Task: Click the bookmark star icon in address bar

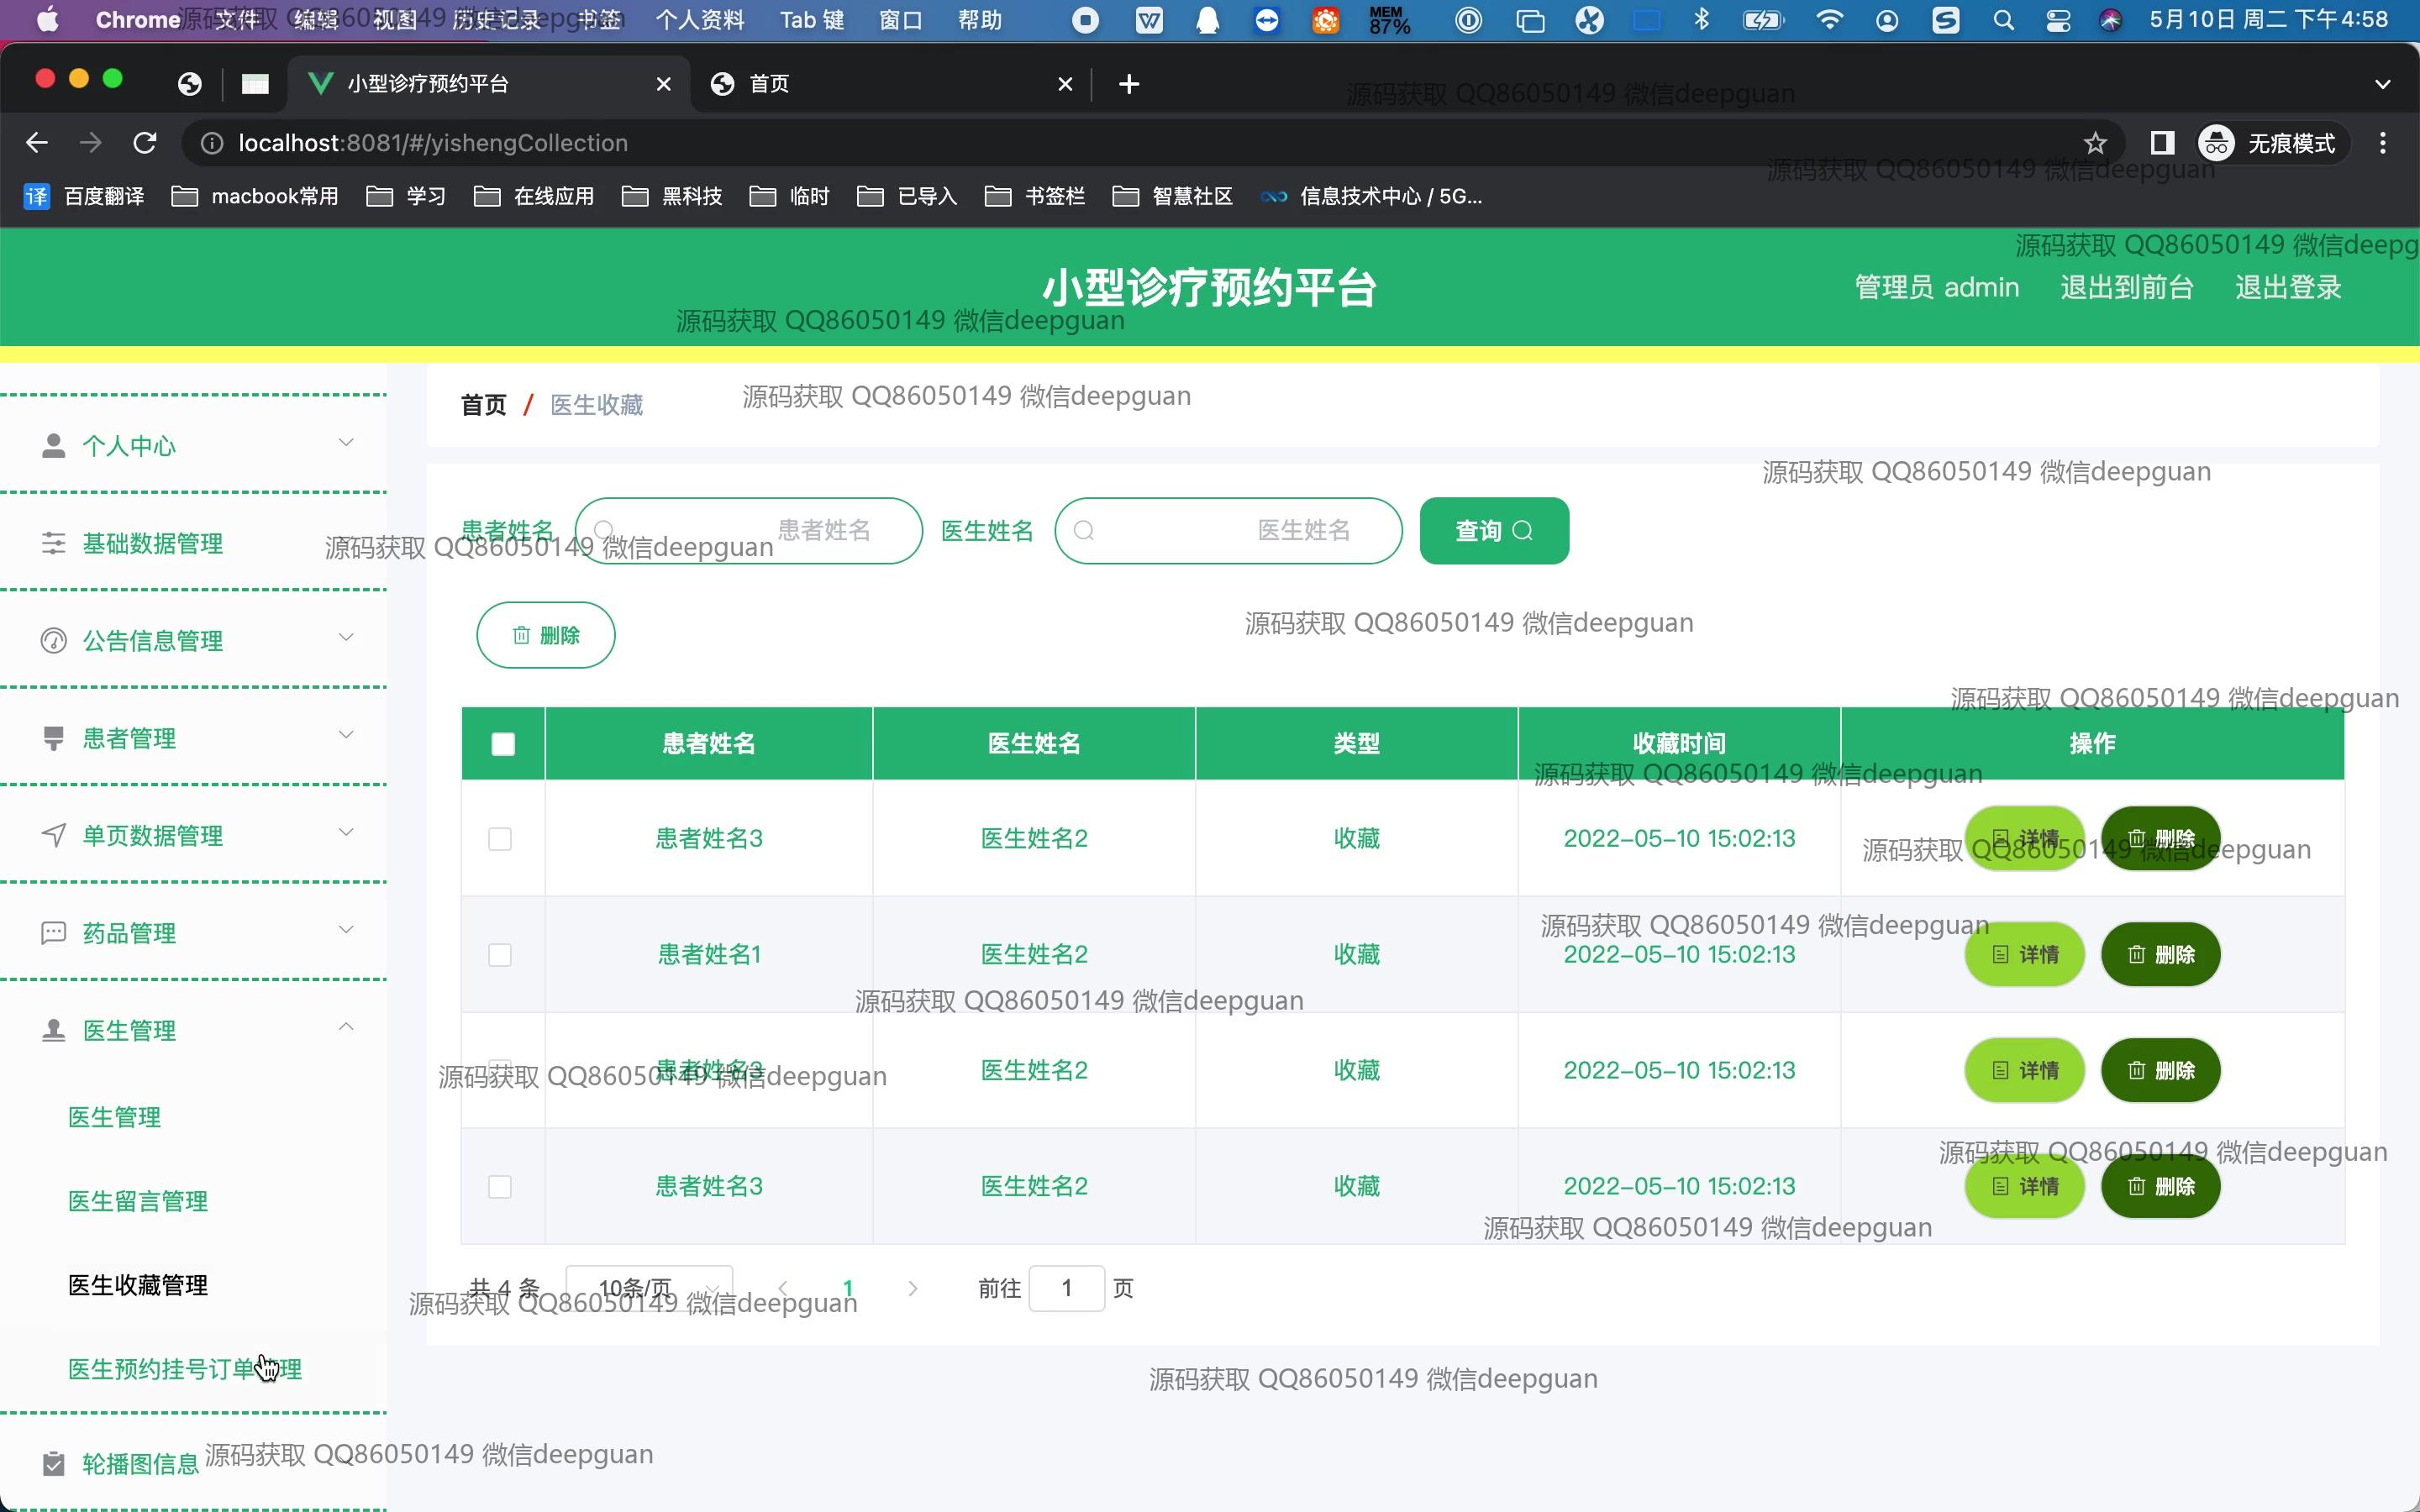Action: pos(2095,143)
